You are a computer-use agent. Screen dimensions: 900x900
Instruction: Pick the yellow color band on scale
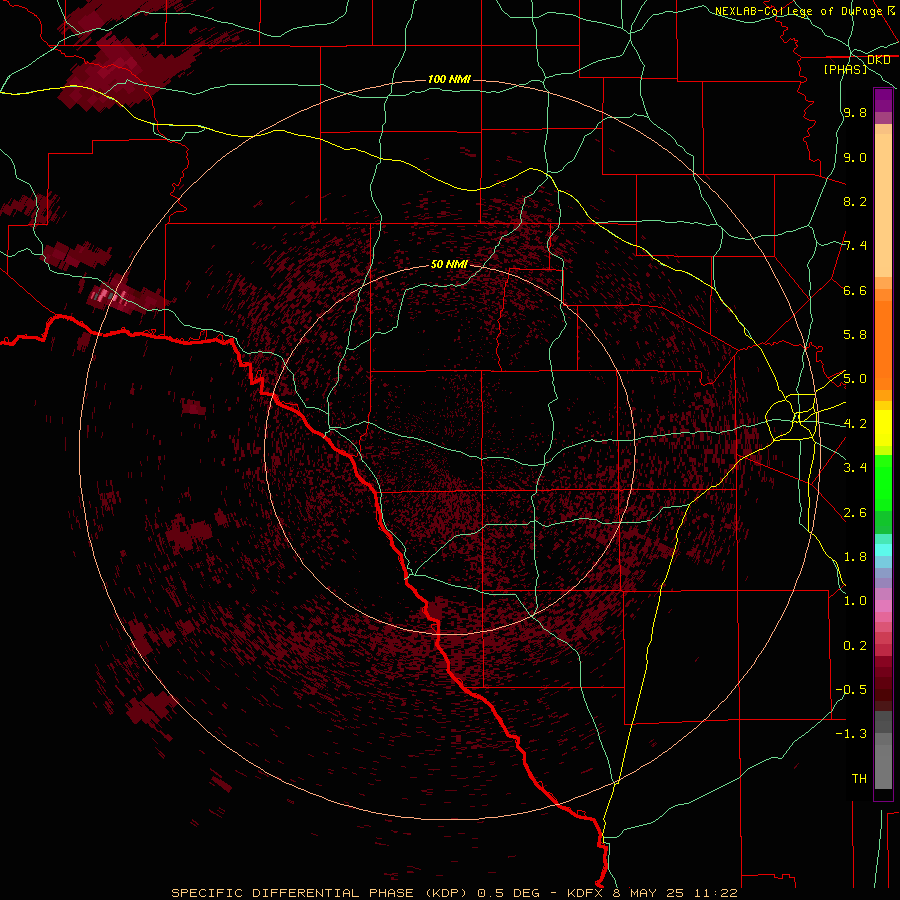[883, 428]
